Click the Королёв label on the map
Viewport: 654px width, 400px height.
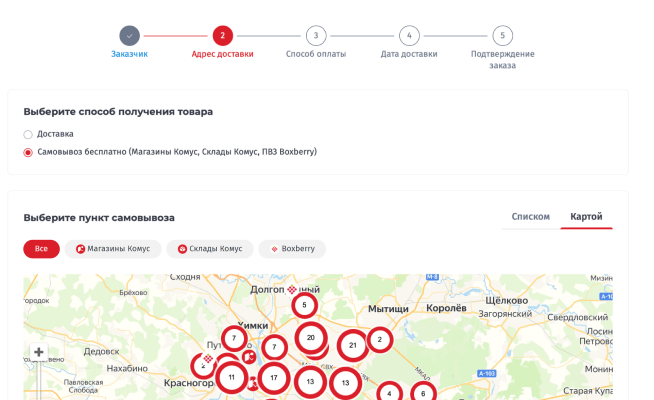click(446, 308)
